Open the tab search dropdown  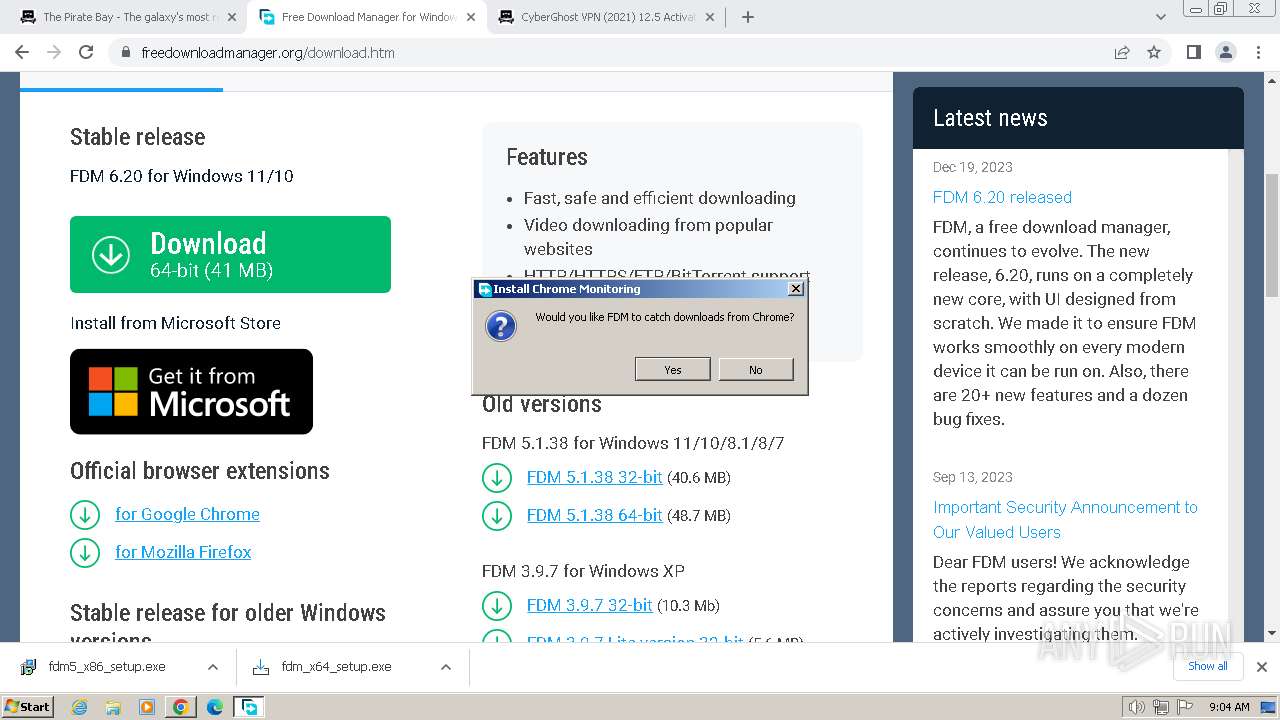point(1160,17)
